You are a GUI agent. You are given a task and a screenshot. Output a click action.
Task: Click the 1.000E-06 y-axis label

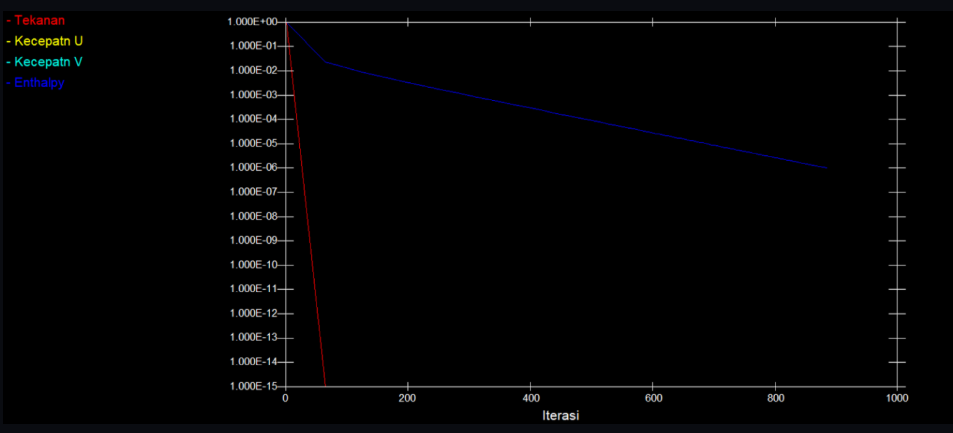pos(251,168)
